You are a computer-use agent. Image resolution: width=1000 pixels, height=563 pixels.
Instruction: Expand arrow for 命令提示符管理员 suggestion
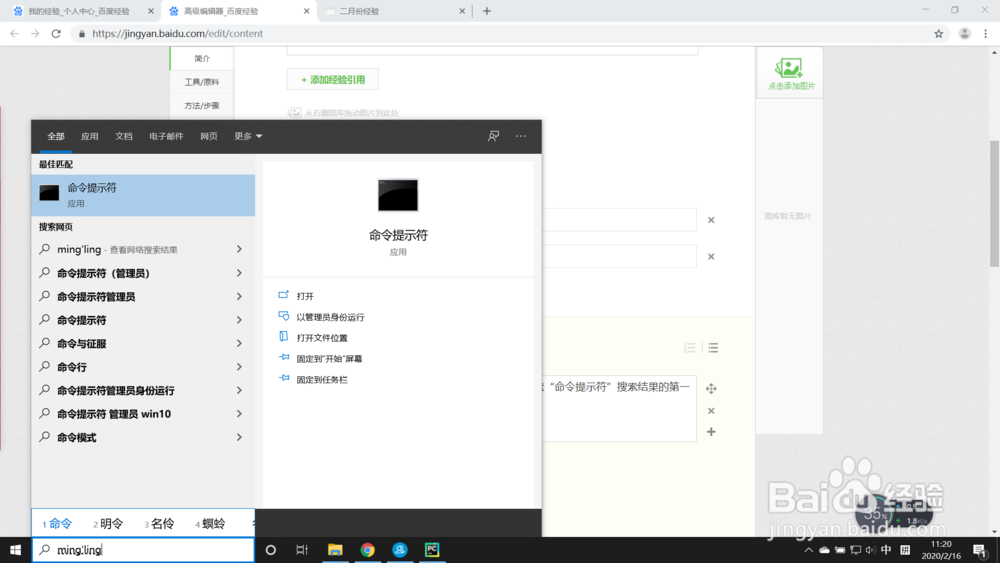pyautogui.click(x=239, y=296)
